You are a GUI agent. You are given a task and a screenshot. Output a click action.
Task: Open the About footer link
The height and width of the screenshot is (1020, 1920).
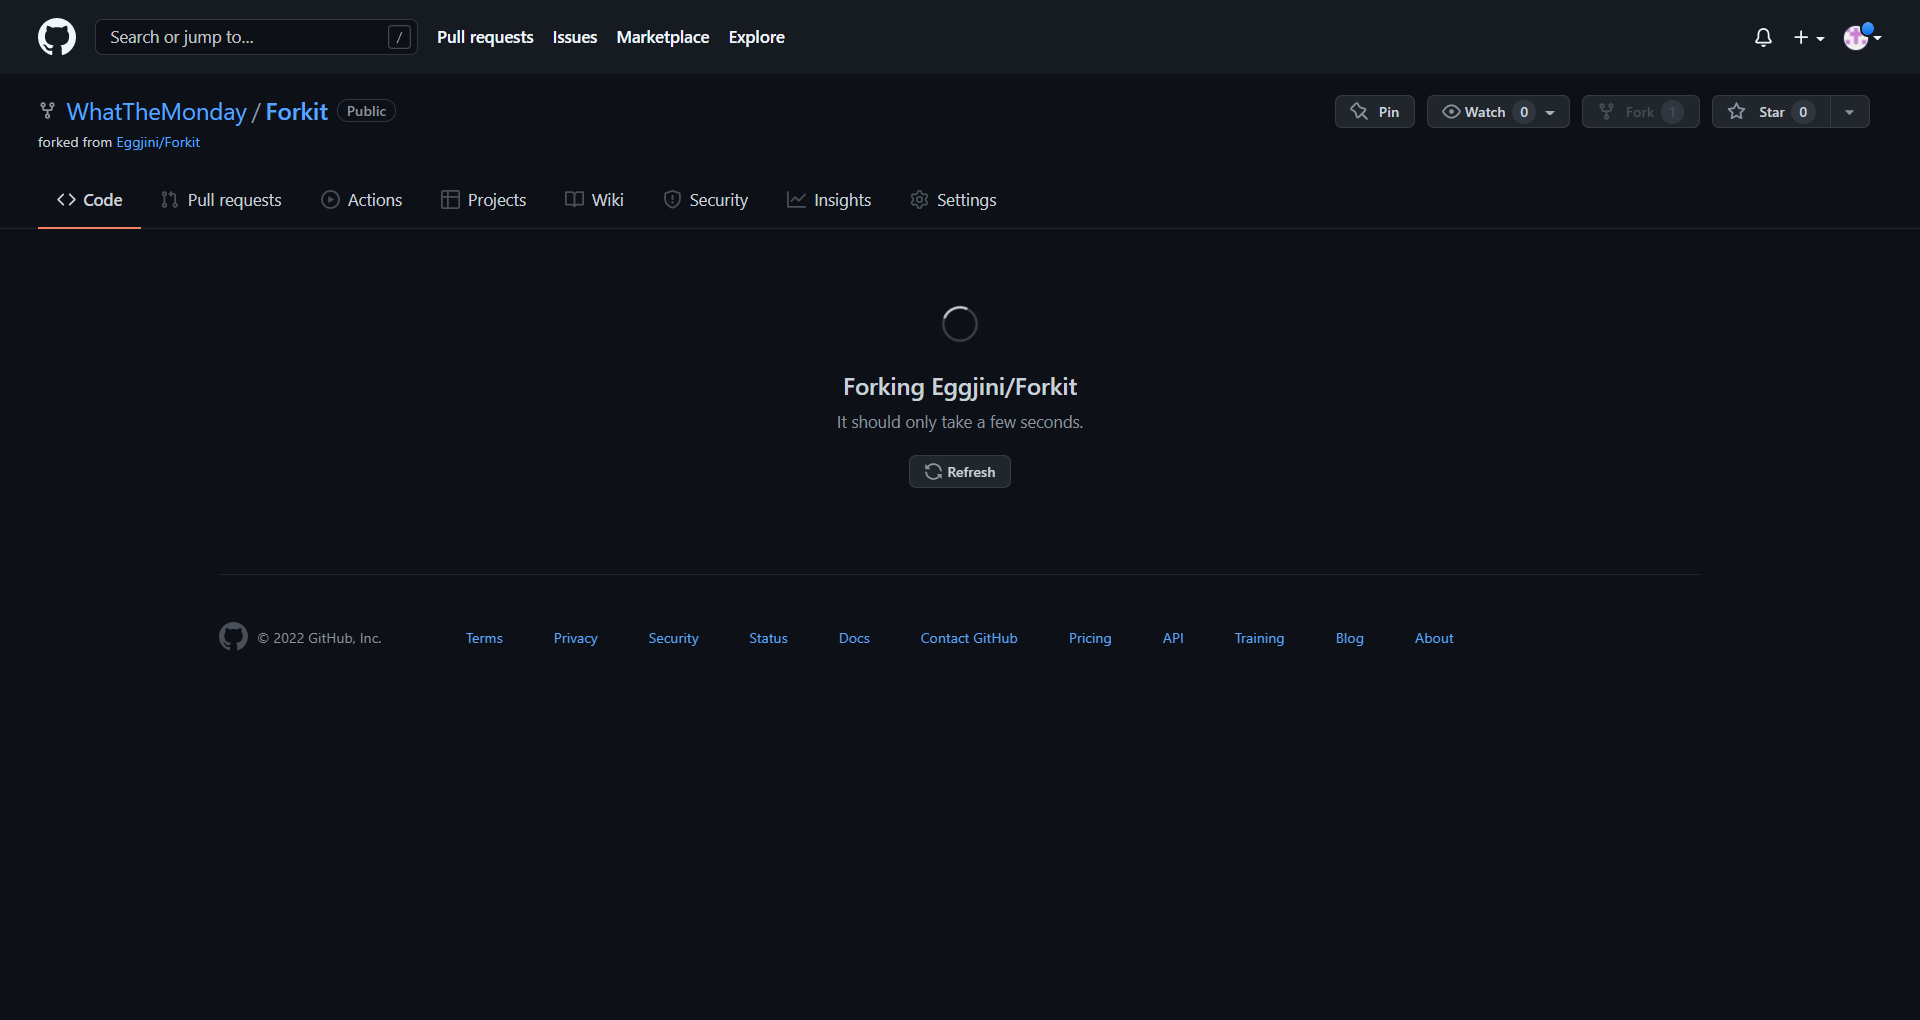click(x=1434, y=638)
